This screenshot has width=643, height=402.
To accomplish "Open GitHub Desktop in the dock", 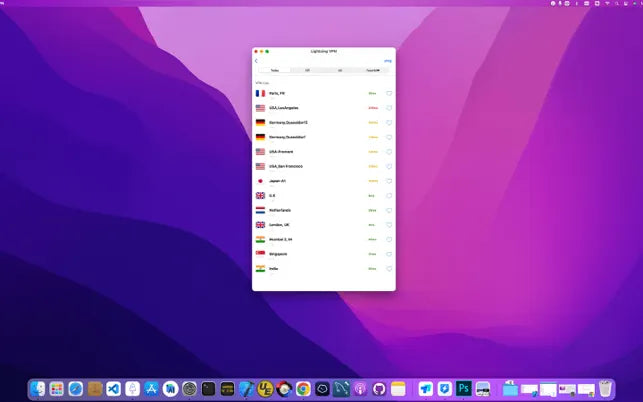I will point(379,388).
